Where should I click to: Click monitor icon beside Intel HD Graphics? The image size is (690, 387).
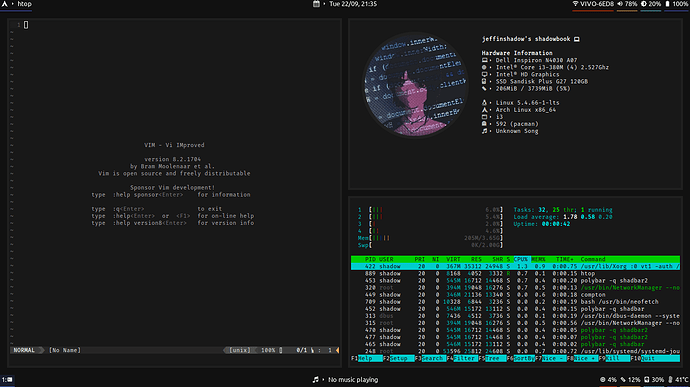tap(484, 74)
